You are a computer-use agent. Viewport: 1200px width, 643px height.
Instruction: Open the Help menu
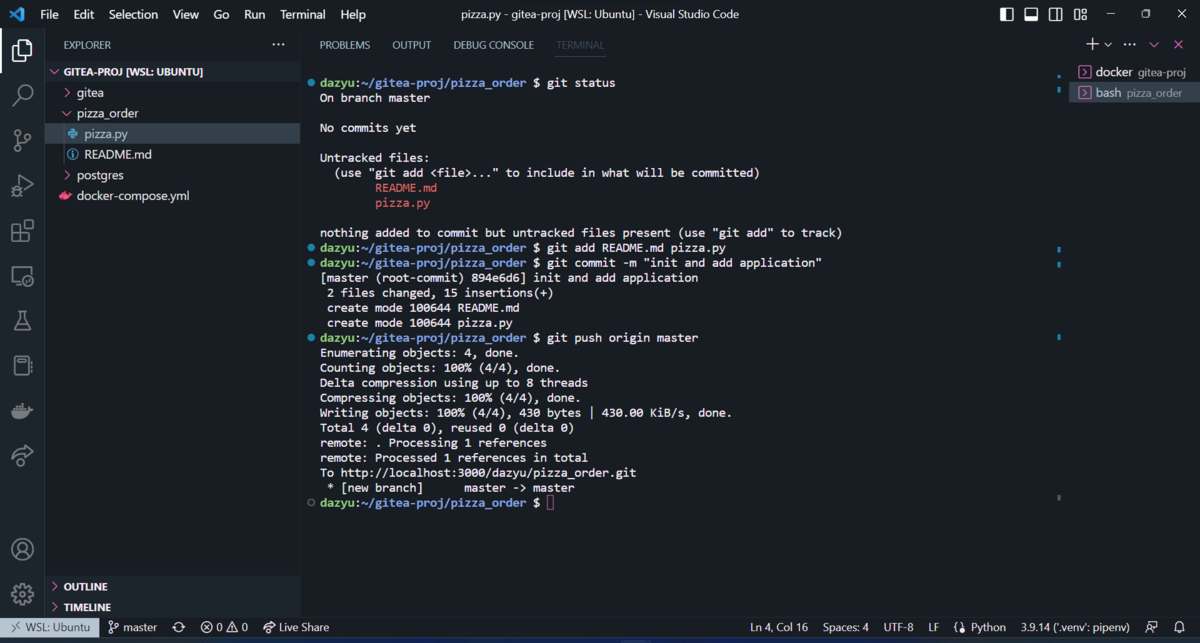[x=353, y=14]
